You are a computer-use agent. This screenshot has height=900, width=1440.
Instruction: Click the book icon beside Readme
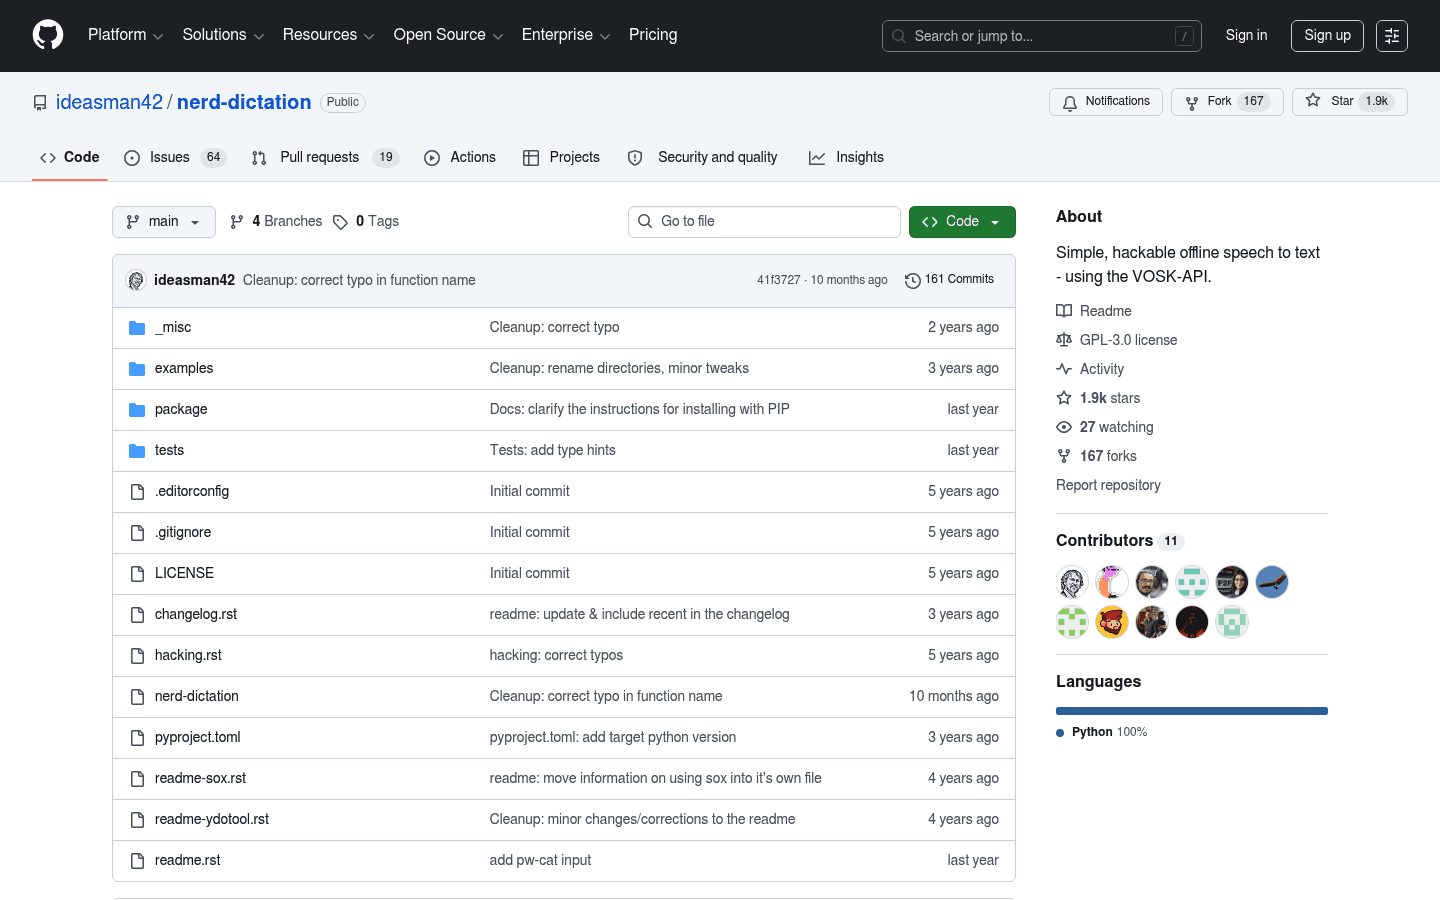[1064, 311]
